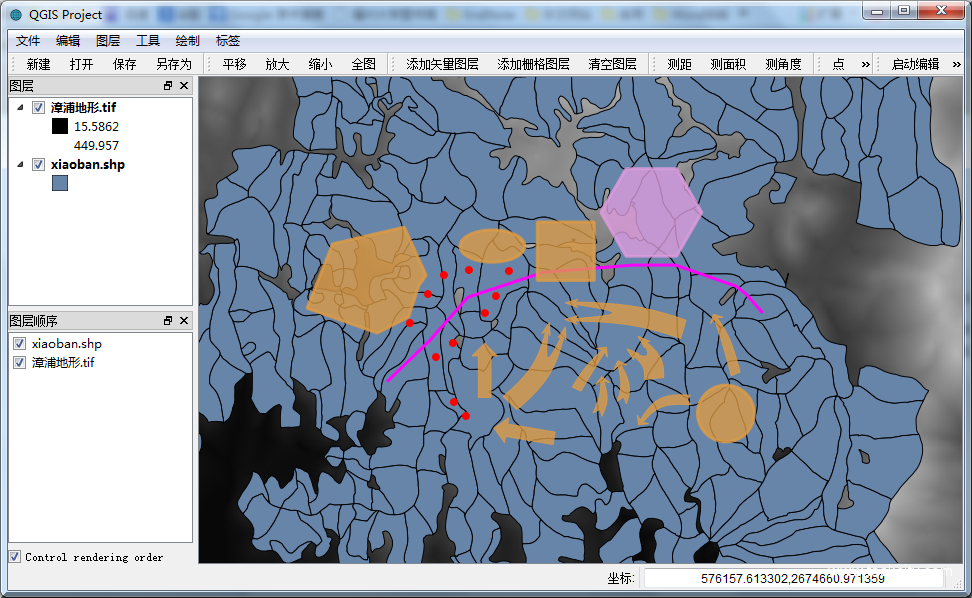This screenshot has width=972, height=598.
Task: Click 全图 to zoom full extent
Action: click(363, 64)
